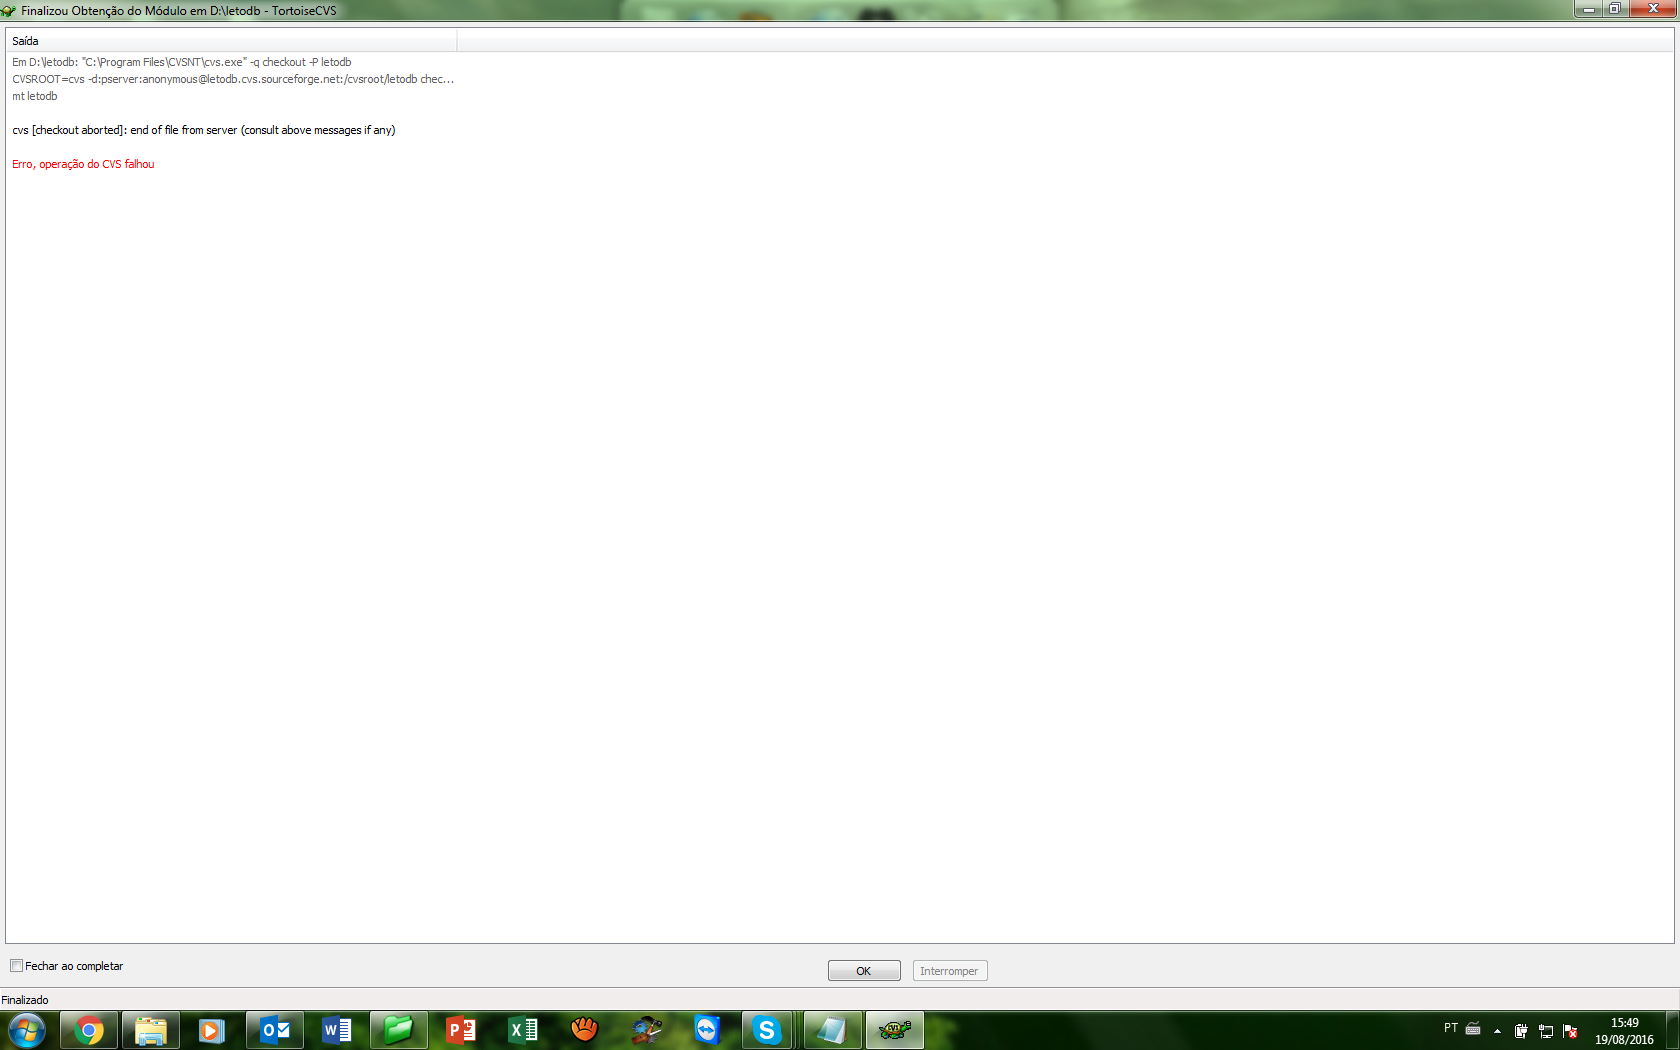
Task: Select the 'mt letodb' output line
Action: point(35,96)
